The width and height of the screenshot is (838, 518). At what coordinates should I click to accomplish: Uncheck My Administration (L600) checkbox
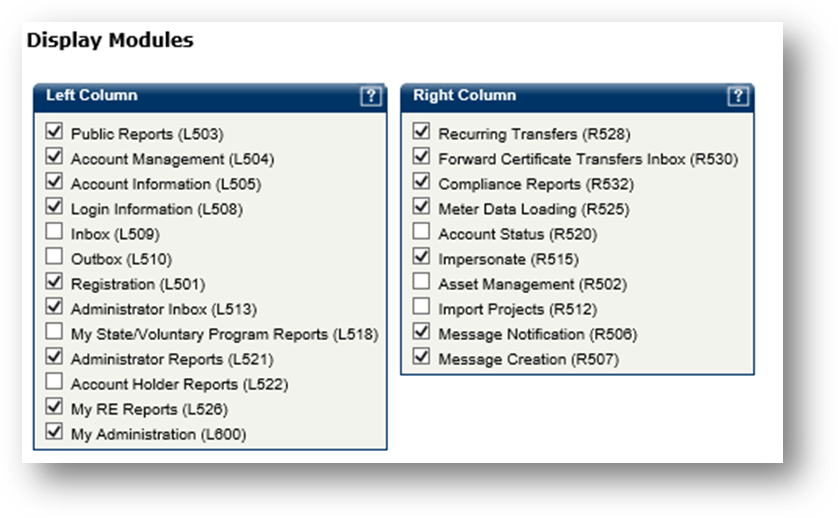point(54,433)
